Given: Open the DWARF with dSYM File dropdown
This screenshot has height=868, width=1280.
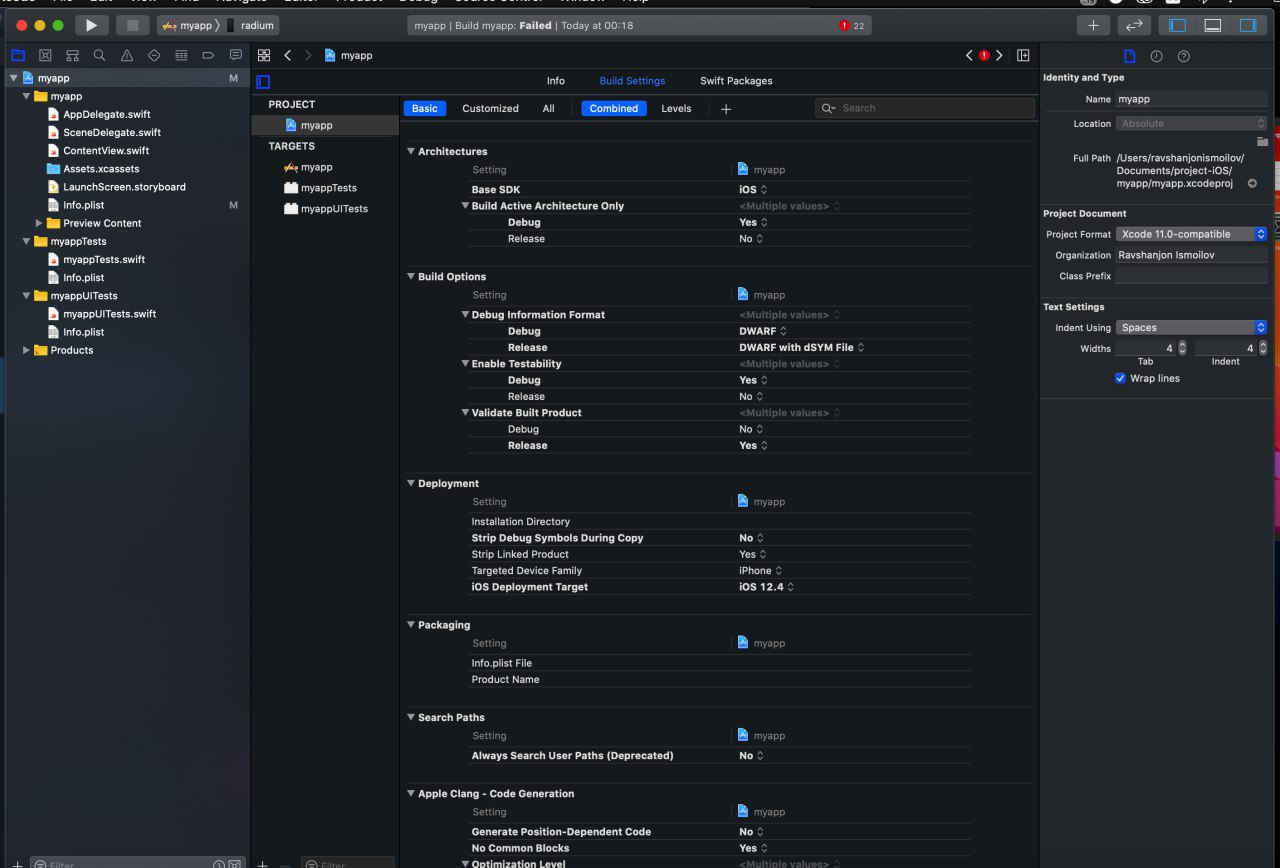Looking at the screenshot, I should click(802, 347).
